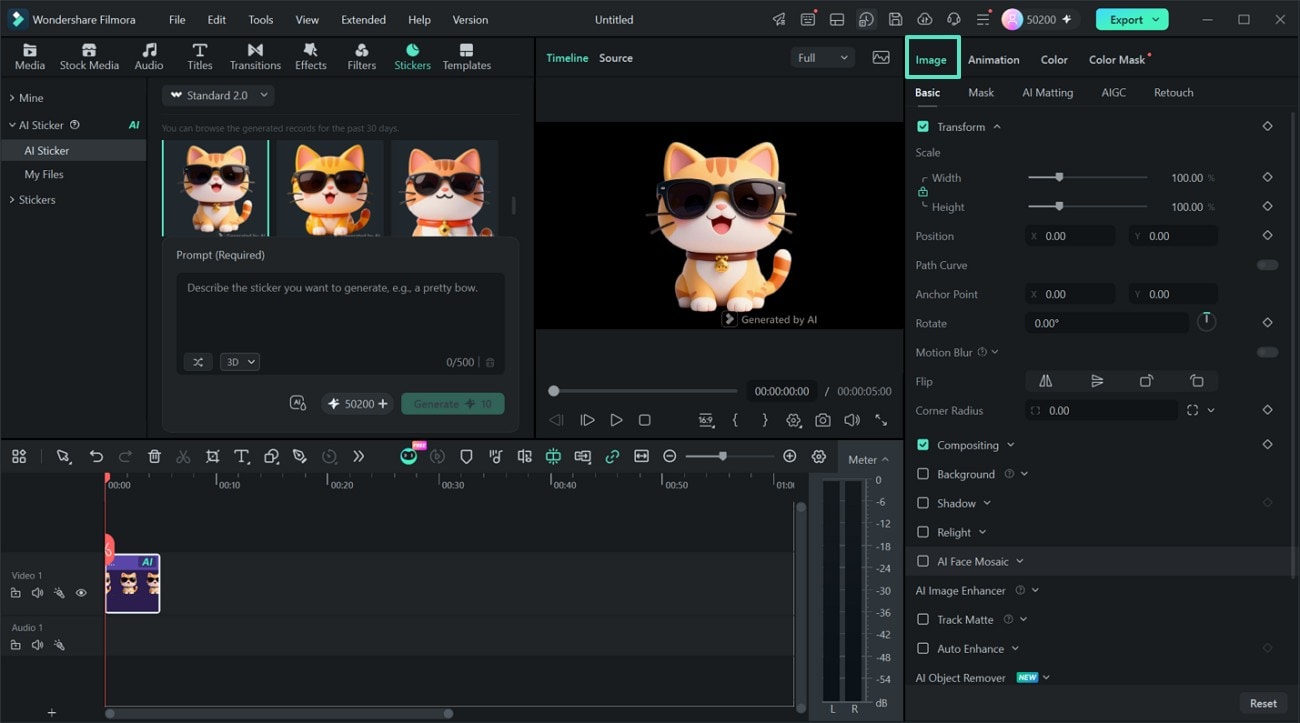Viewport: 1300px width, 723px height.
Task: Open the 3D style dropdown
Action: click(240, 362)
